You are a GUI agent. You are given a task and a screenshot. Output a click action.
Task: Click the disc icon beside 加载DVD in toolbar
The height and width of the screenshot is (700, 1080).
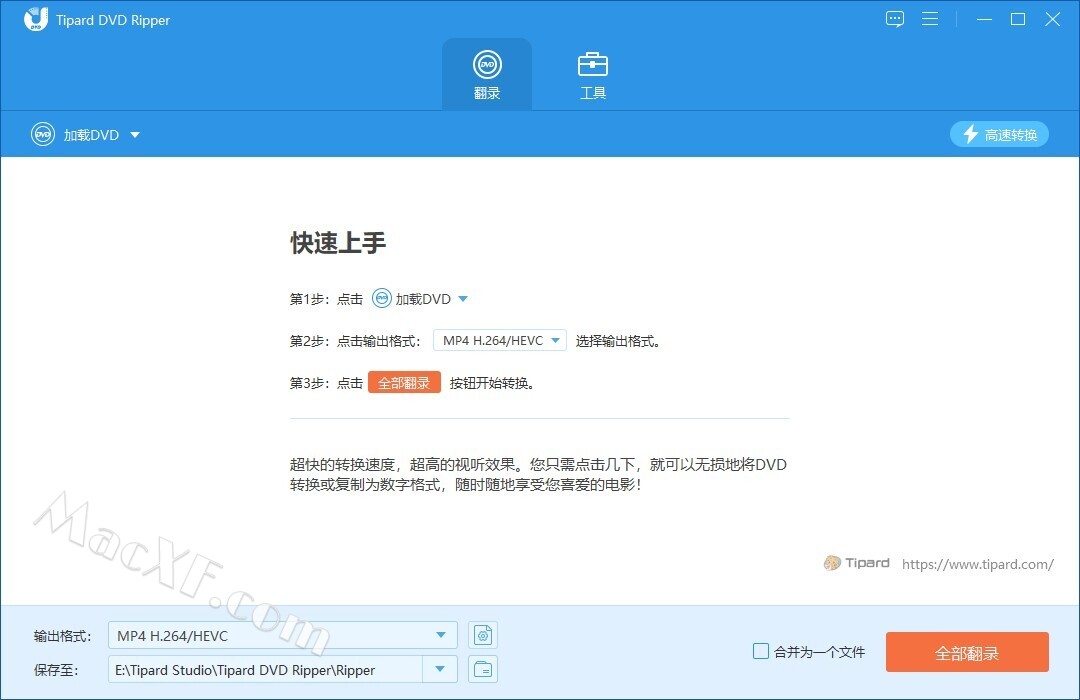pos(43,134)
